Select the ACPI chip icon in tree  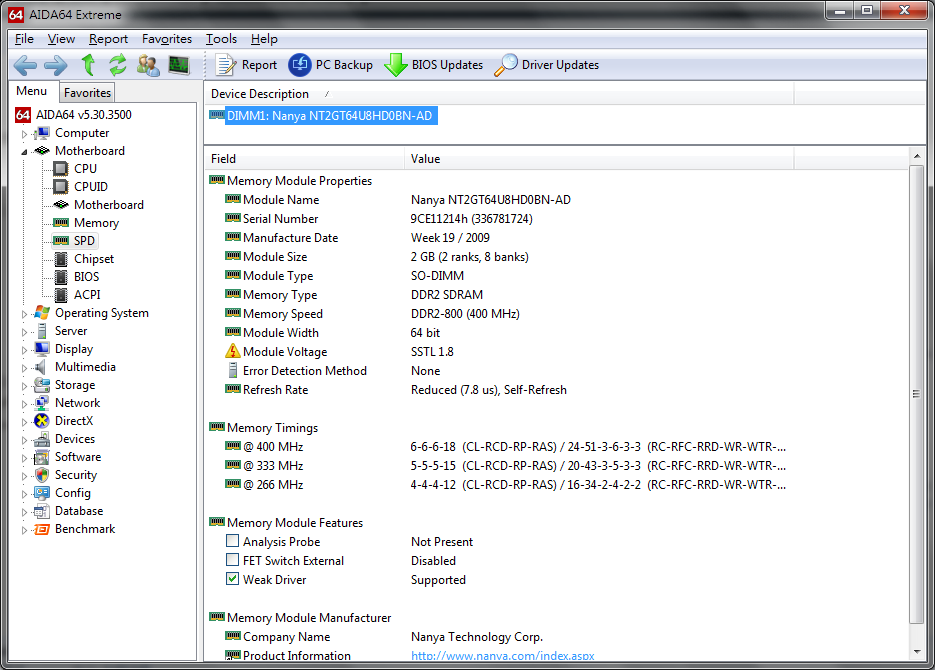click(x=61, y=294)
